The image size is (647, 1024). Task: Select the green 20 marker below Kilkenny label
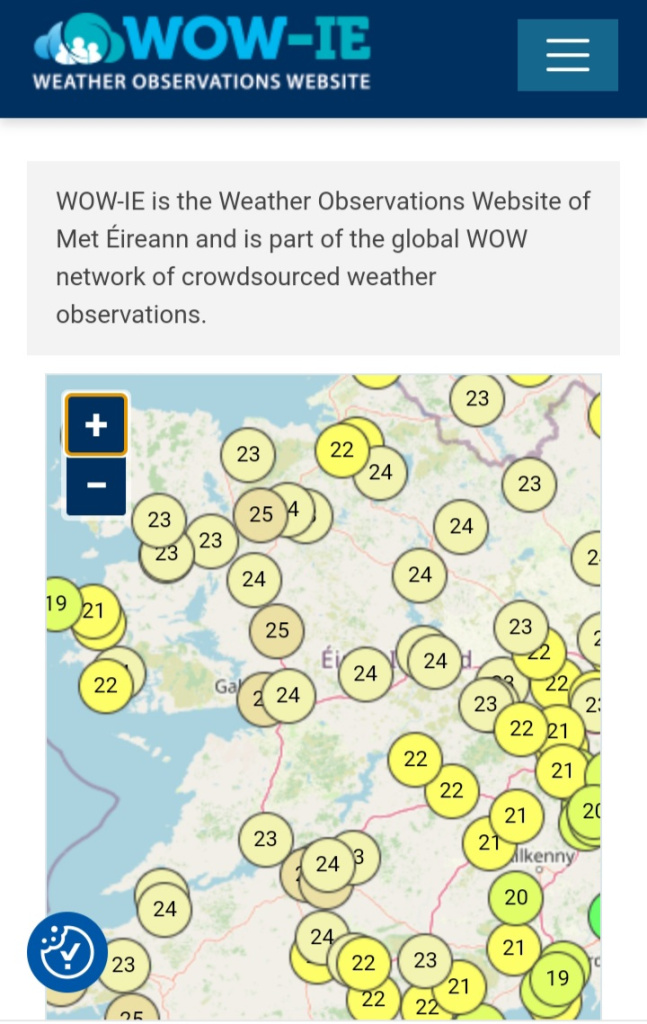click(516, 897)
